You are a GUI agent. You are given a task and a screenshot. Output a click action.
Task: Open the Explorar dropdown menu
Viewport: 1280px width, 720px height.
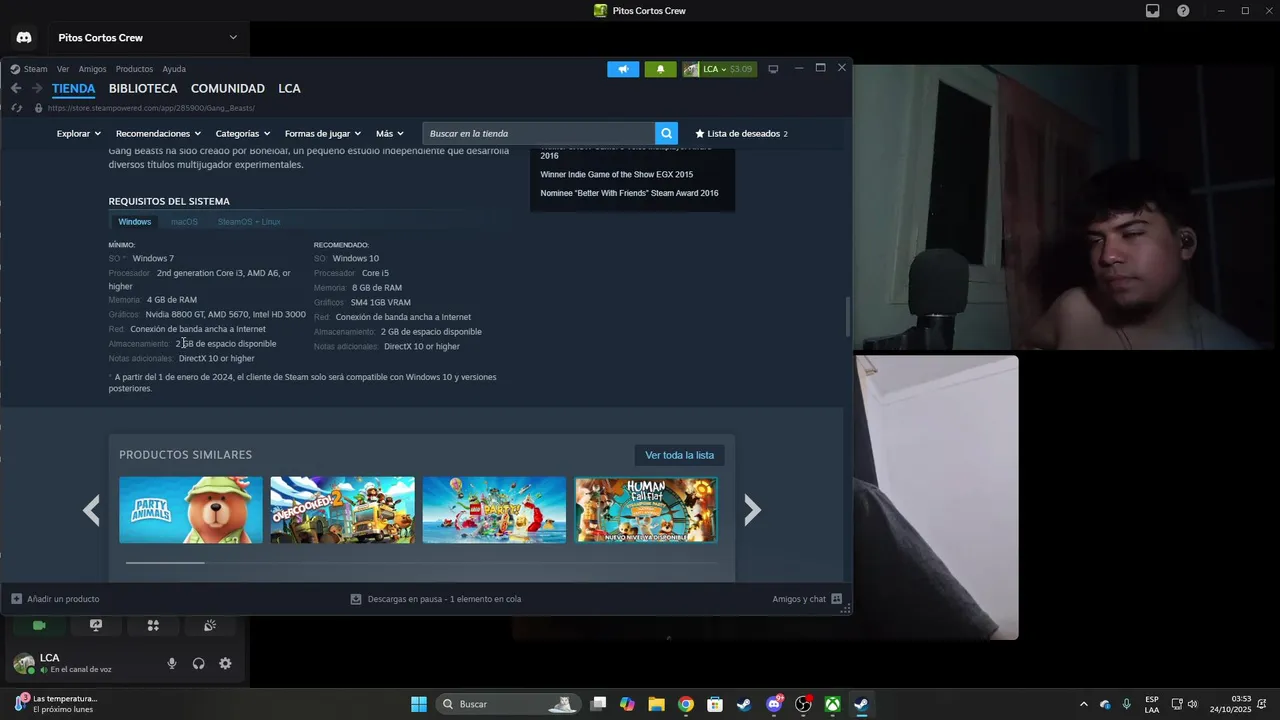coord(79,133)
